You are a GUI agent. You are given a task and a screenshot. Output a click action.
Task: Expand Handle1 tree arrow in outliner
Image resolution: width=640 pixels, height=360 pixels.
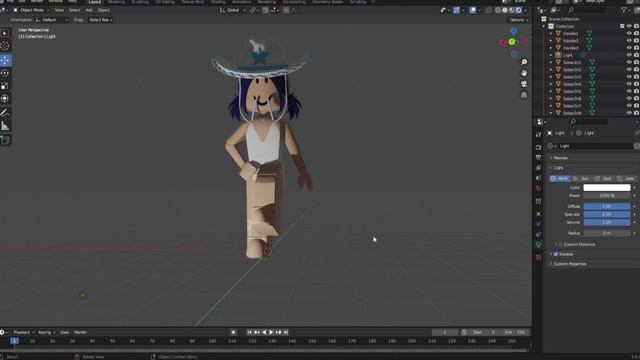point(551,33)
